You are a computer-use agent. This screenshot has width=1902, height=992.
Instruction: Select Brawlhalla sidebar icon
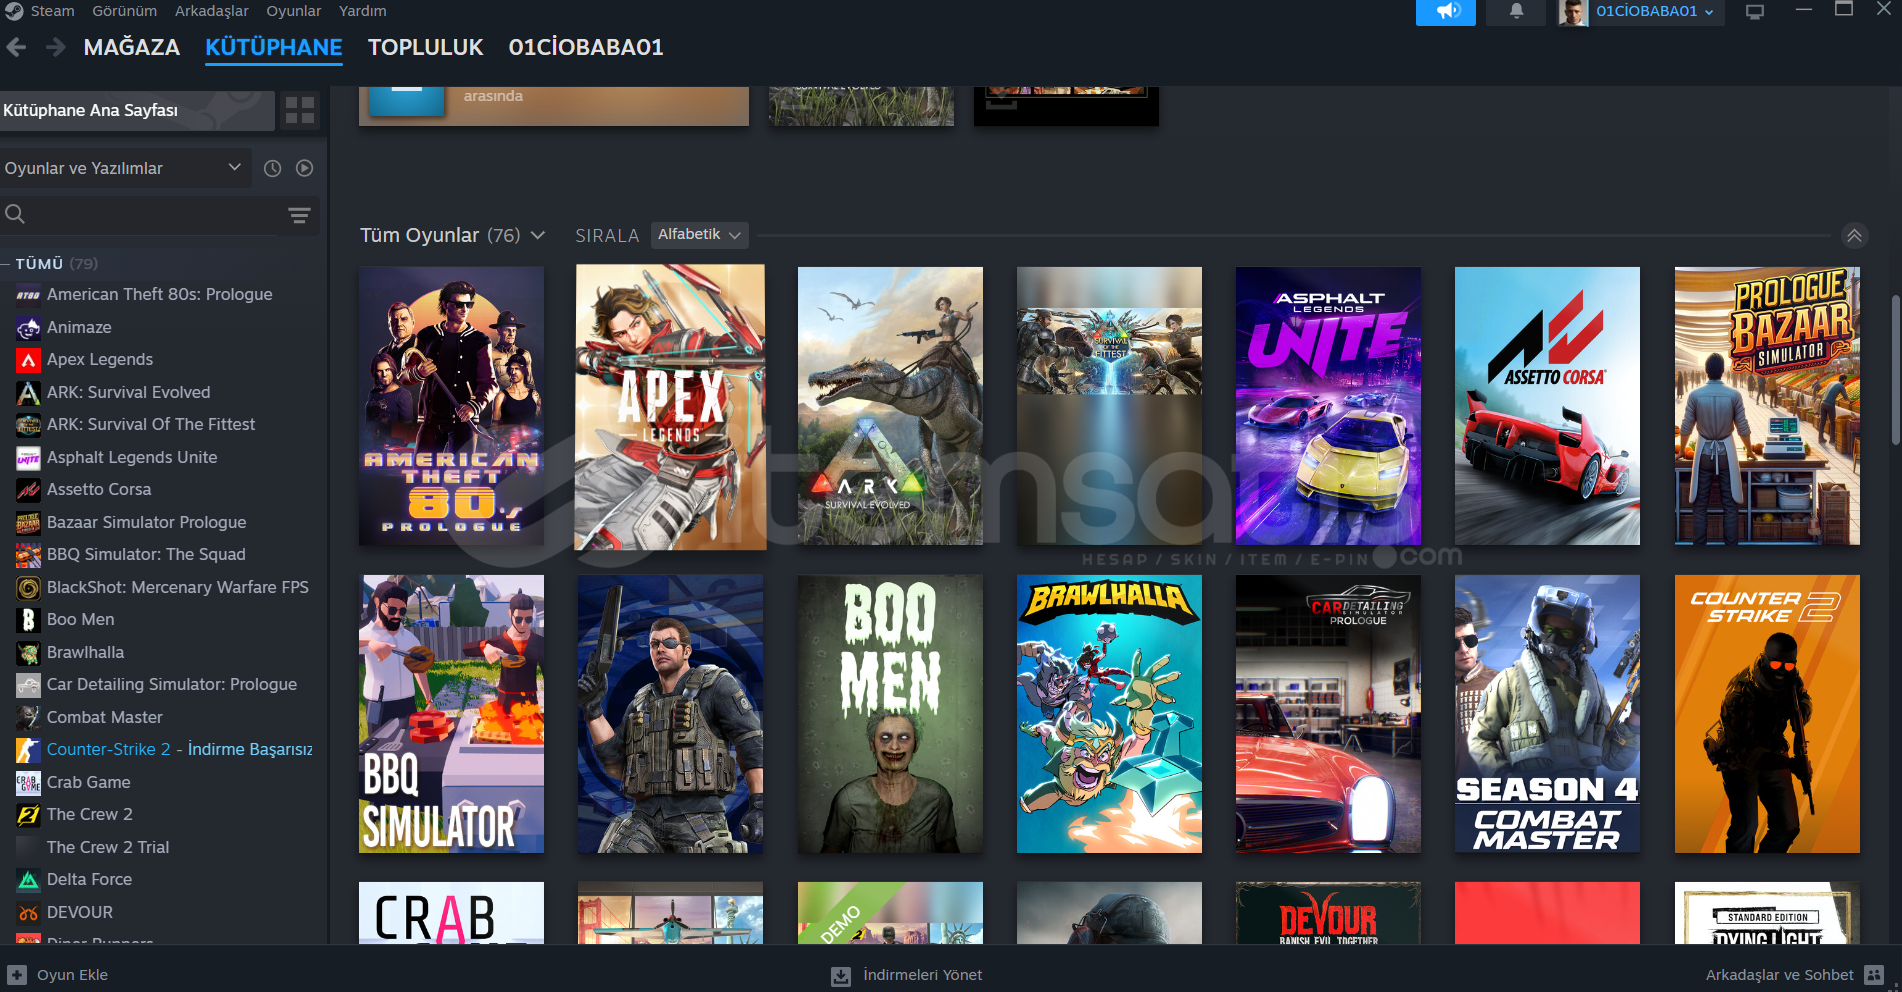pyautogui.click(x=28, y=652)
